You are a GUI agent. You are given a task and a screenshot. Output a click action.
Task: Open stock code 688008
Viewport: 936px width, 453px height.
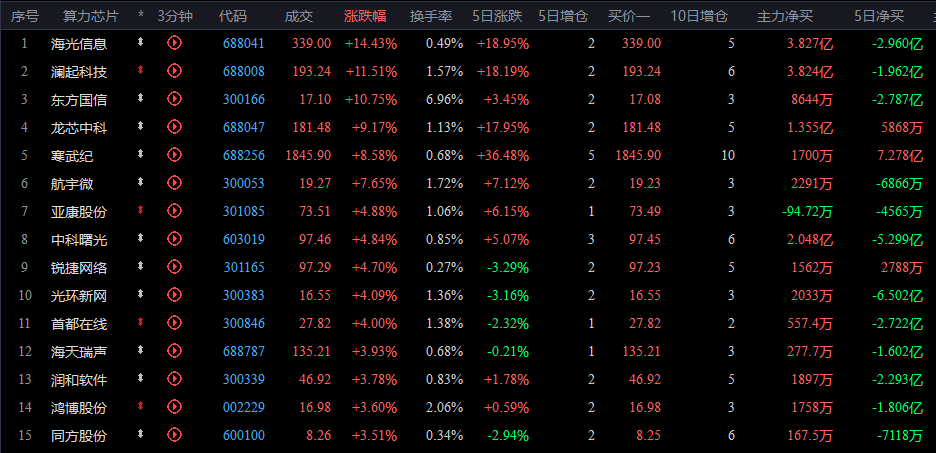coord(244,72)
